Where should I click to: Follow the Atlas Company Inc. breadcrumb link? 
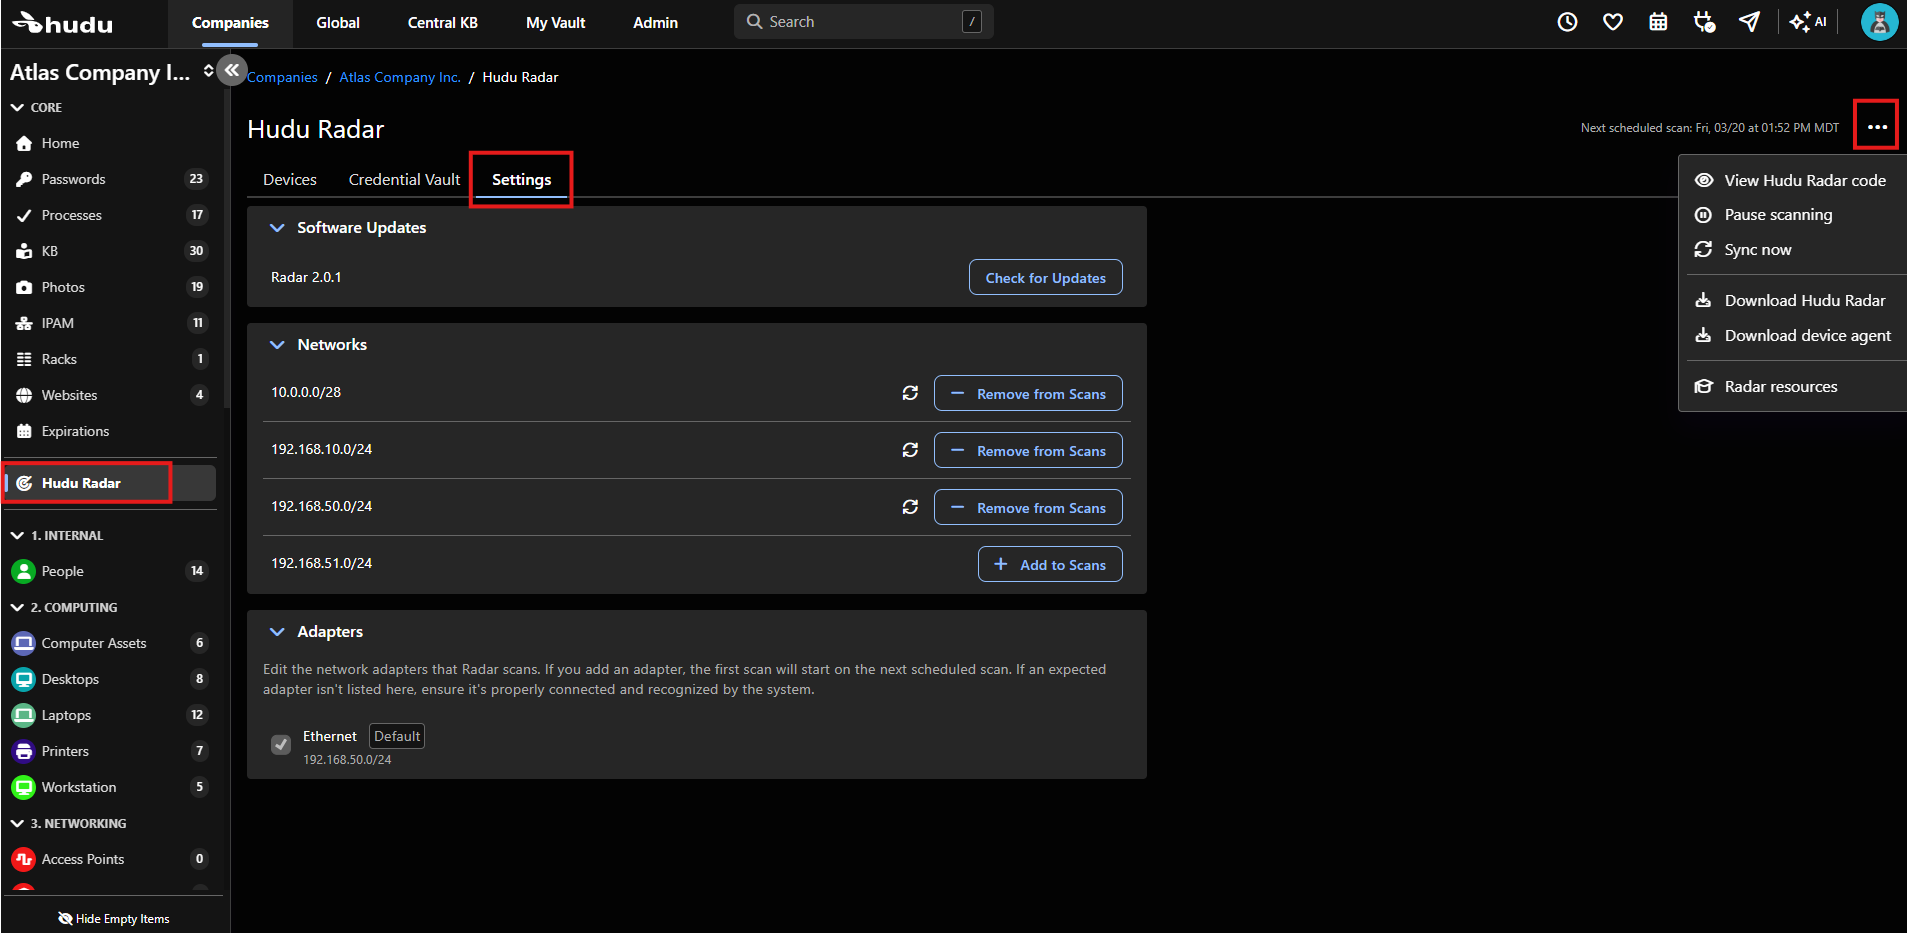(x=400, y=77)
